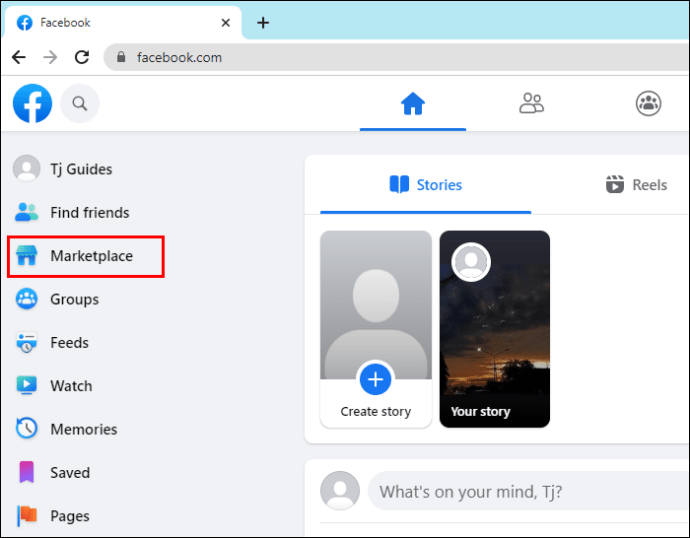Click the Pages flag icon
The image size is (690, 538).
tap(27, 516)
